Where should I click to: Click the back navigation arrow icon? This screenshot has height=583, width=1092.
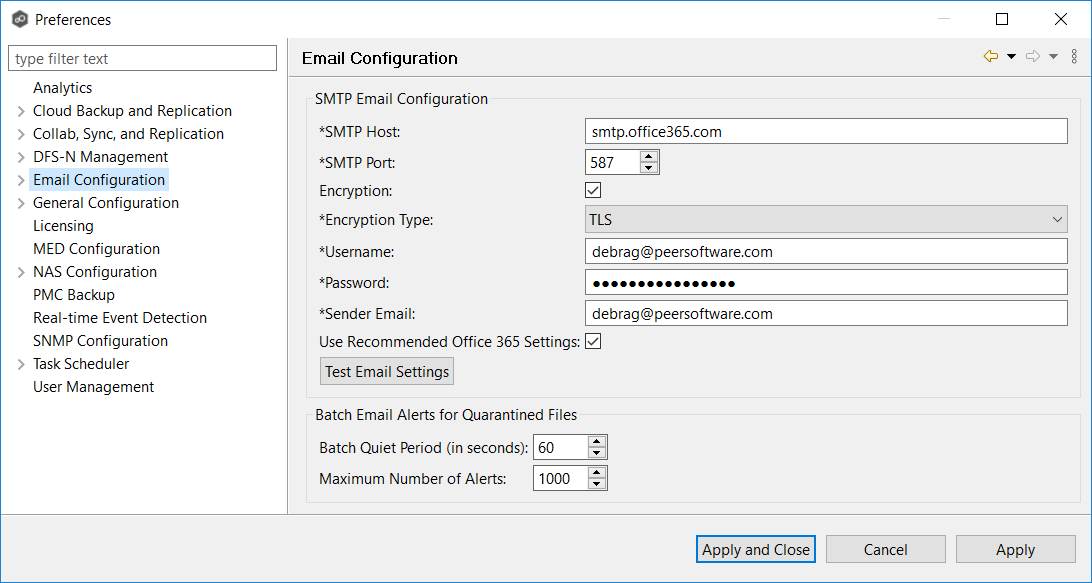(x=990, y=57)
